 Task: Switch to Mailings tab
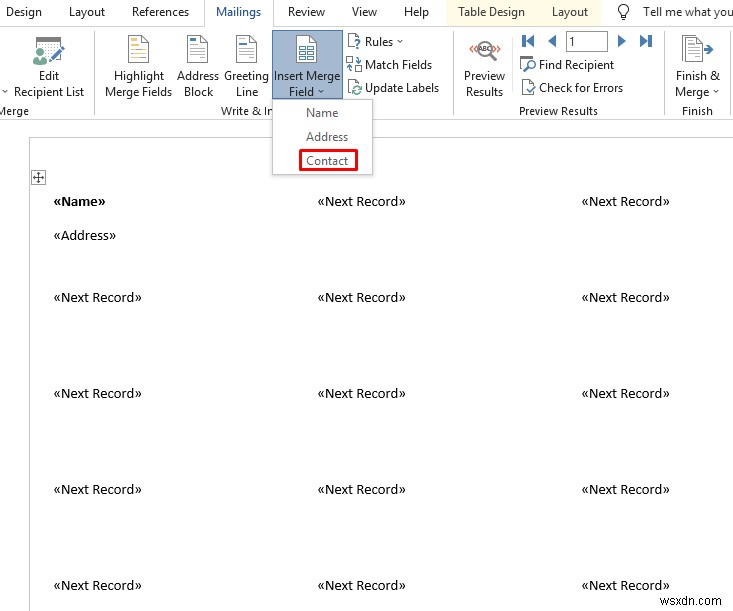[238, 12]
